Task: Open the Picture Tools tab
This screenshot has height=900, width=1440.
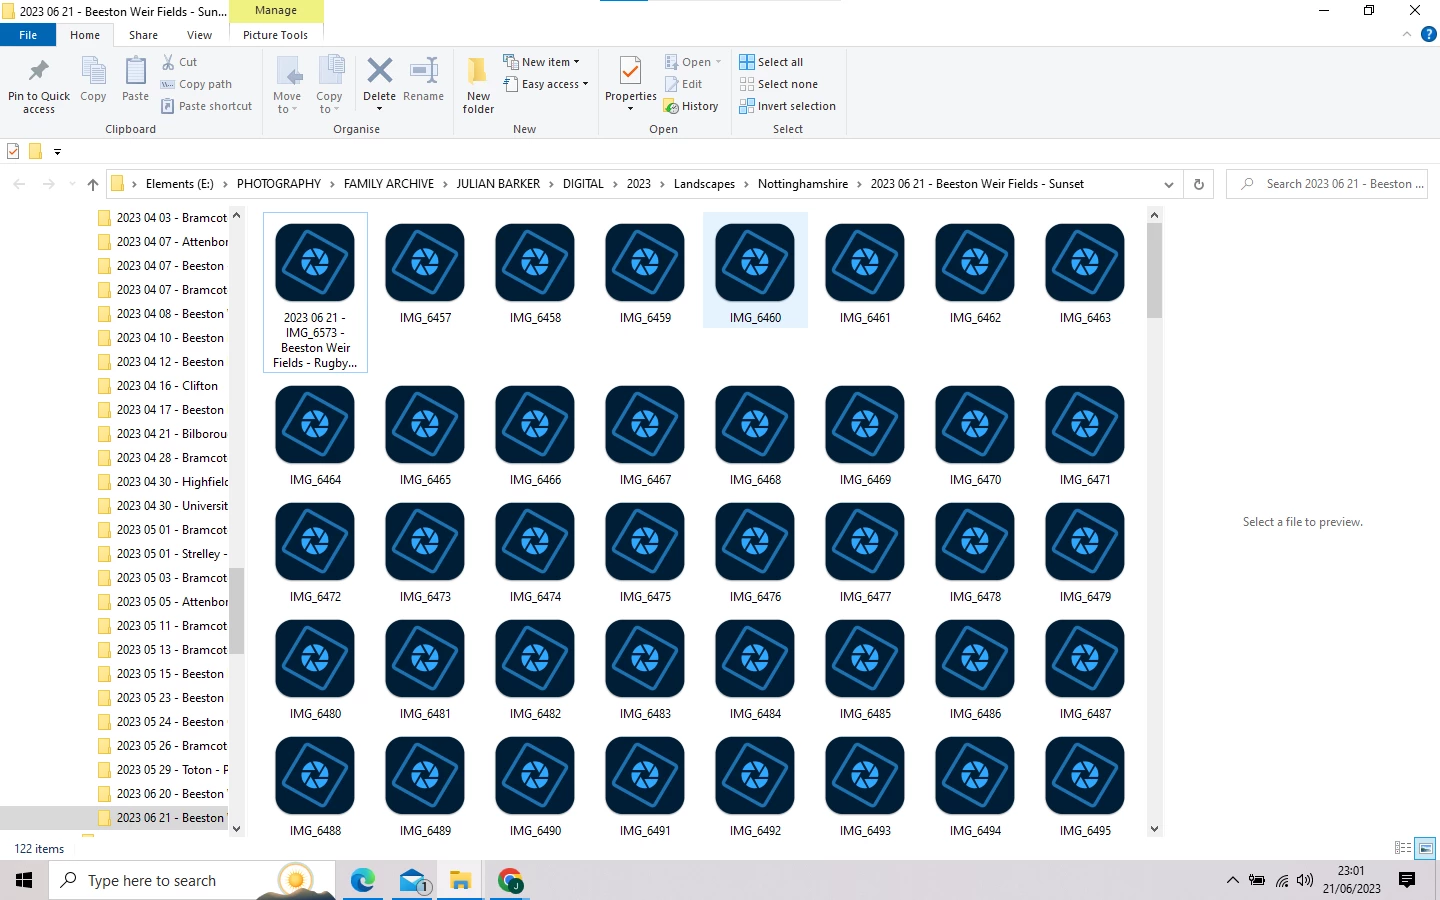Action: [x=275, y=35]
